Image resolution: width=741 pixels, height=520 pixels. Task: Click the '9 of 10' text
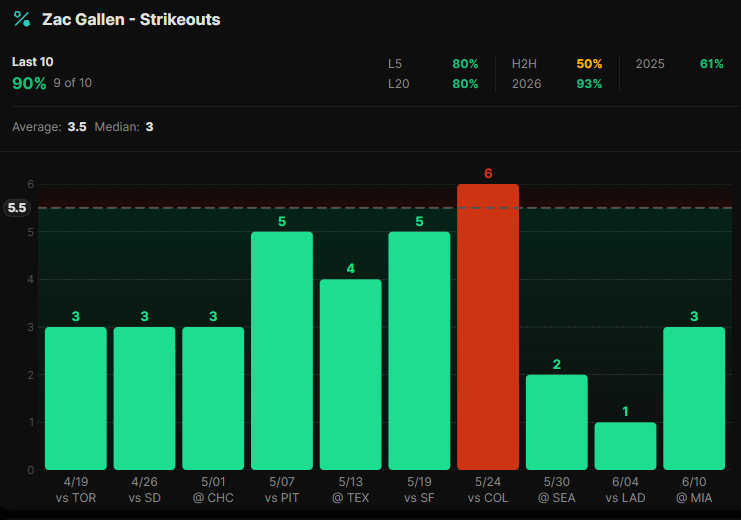point(73,83)
